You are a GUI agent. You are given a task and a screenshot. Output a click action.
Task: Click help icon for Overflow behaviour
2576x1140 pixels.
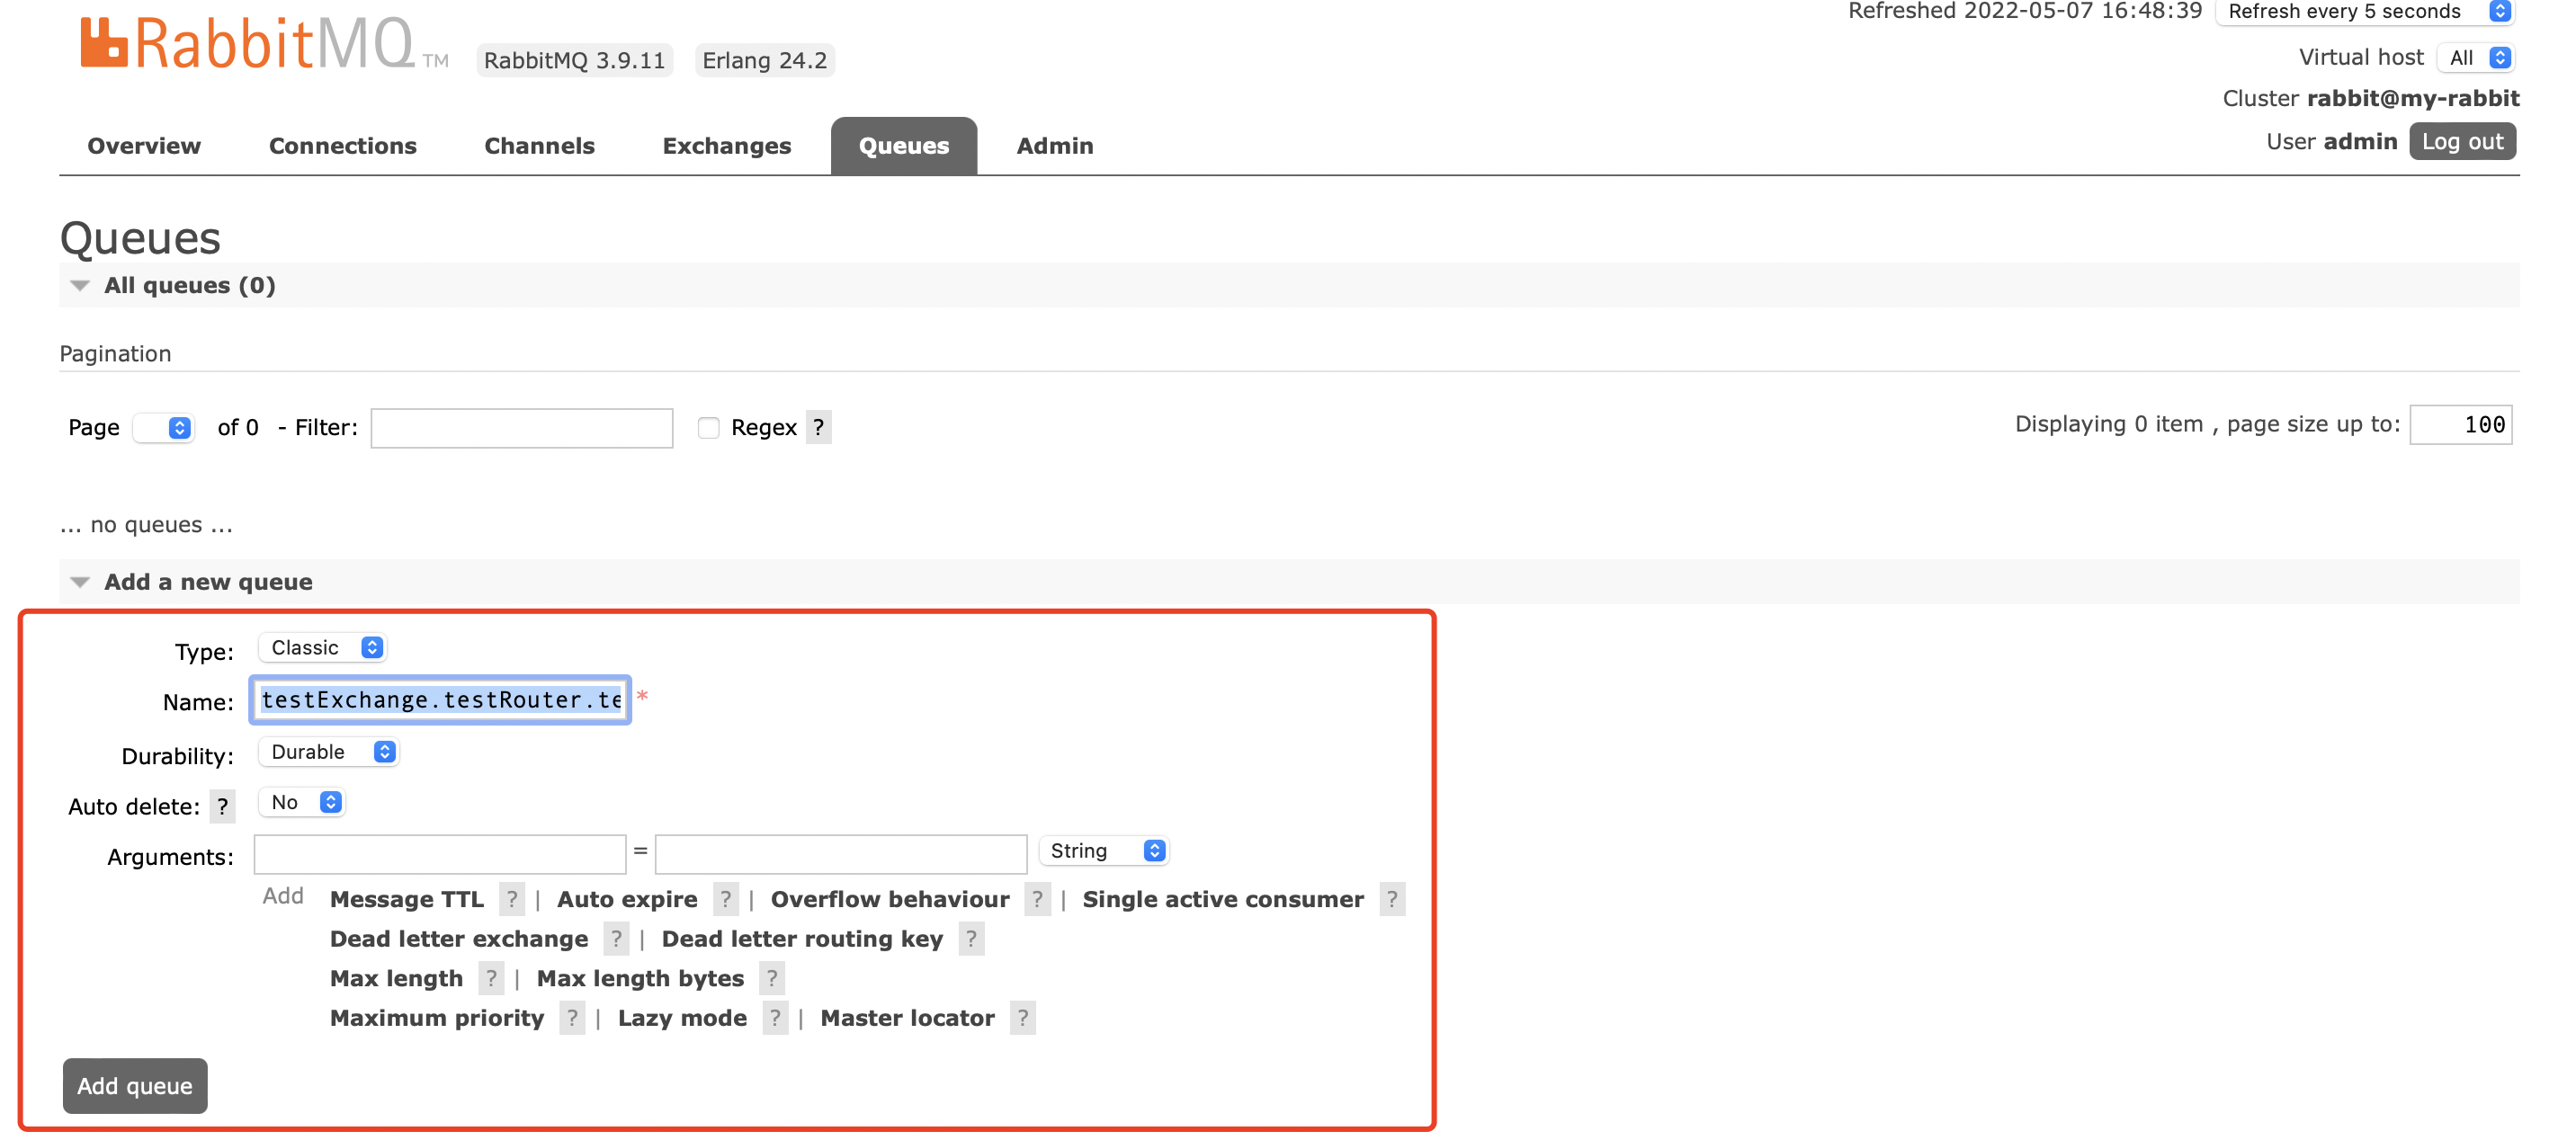pos(1037,900)
